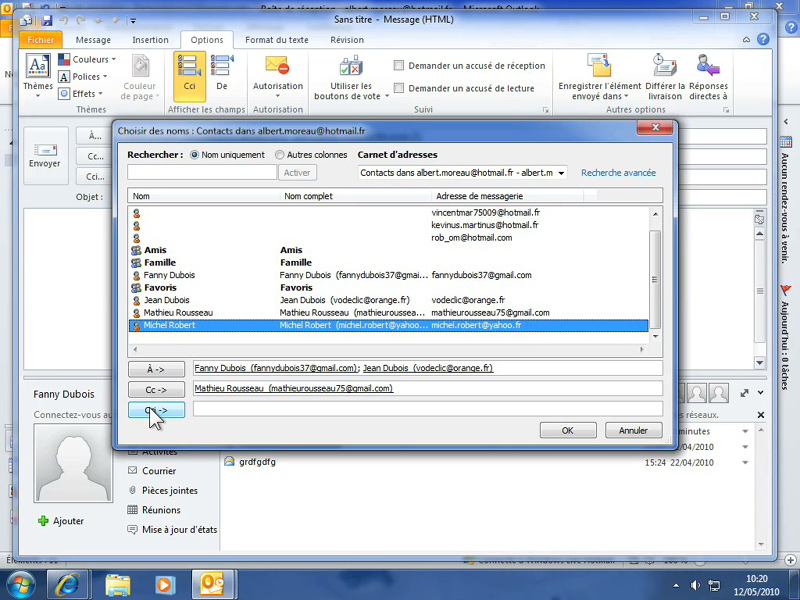Viewport: 800px width, 600px height.
Task: Click the Annuler button
Action: click(x=633, y=431)
